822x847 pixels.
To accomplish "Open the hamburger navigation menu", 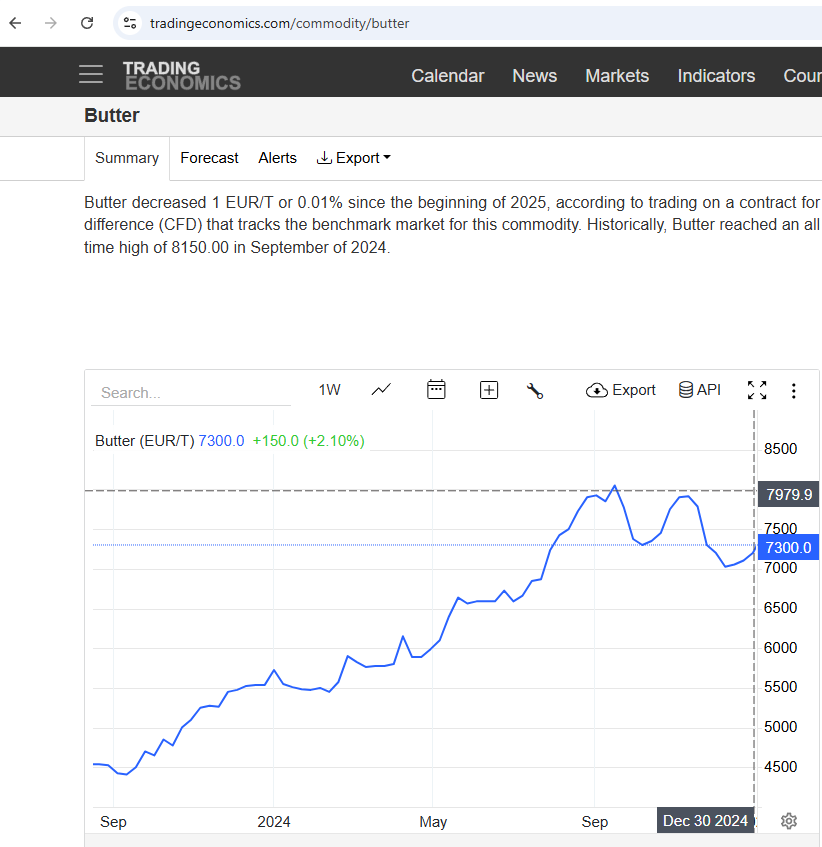I will click(91, 74).
